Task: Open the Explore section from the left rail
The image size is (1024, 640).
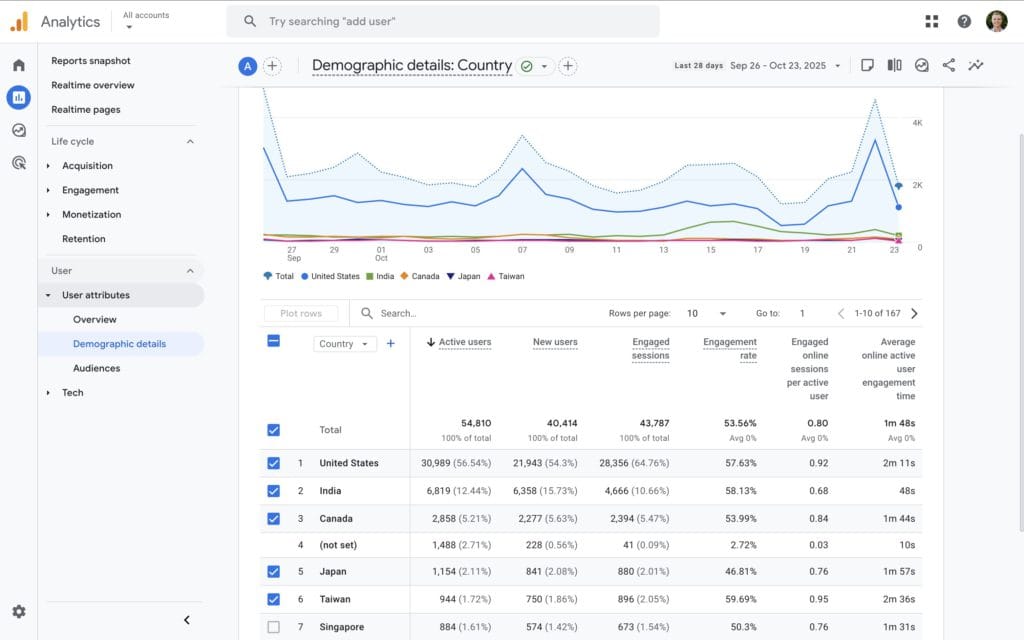Action: [18, 130]
